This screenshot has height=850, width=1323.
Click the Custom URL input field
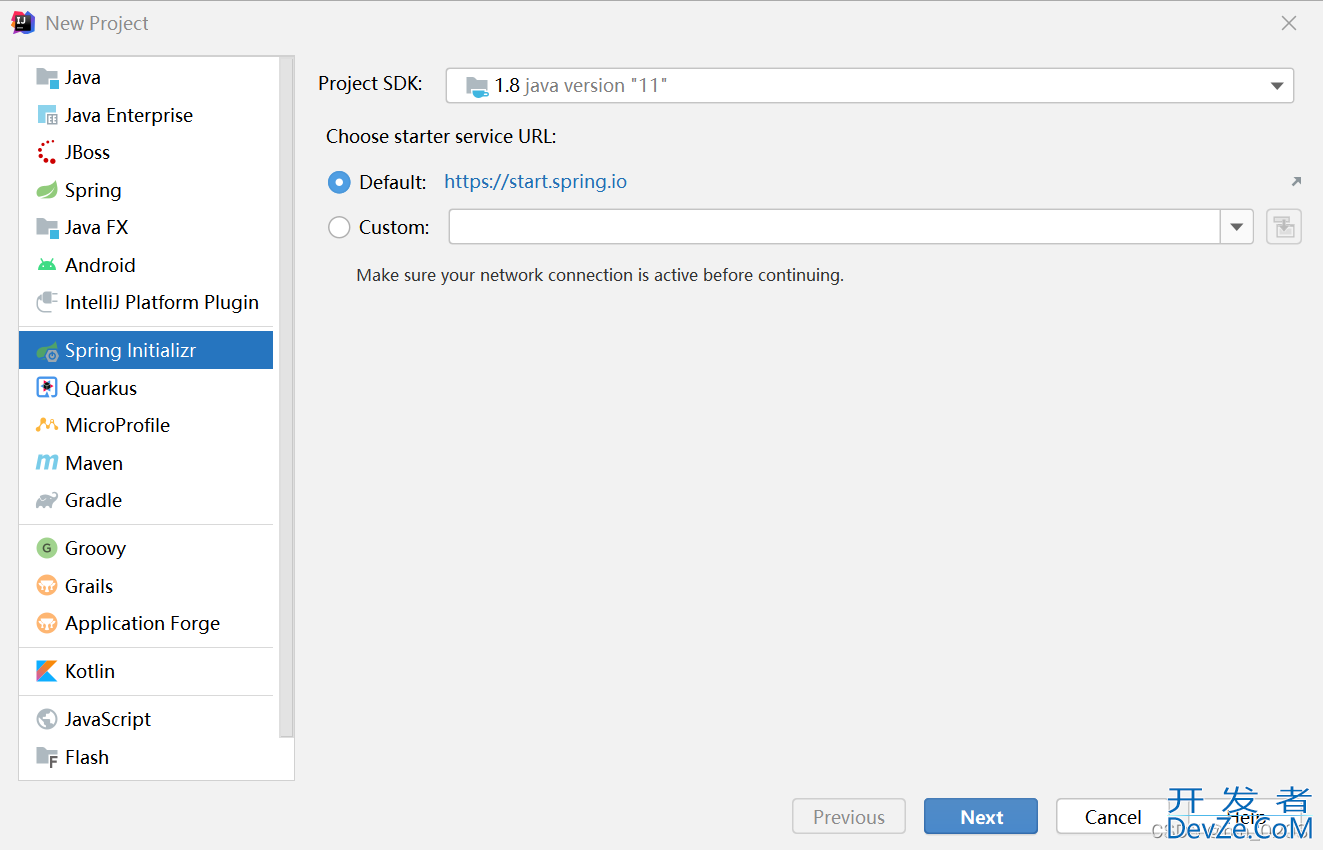pyautogui.click(x=834, y=227)
